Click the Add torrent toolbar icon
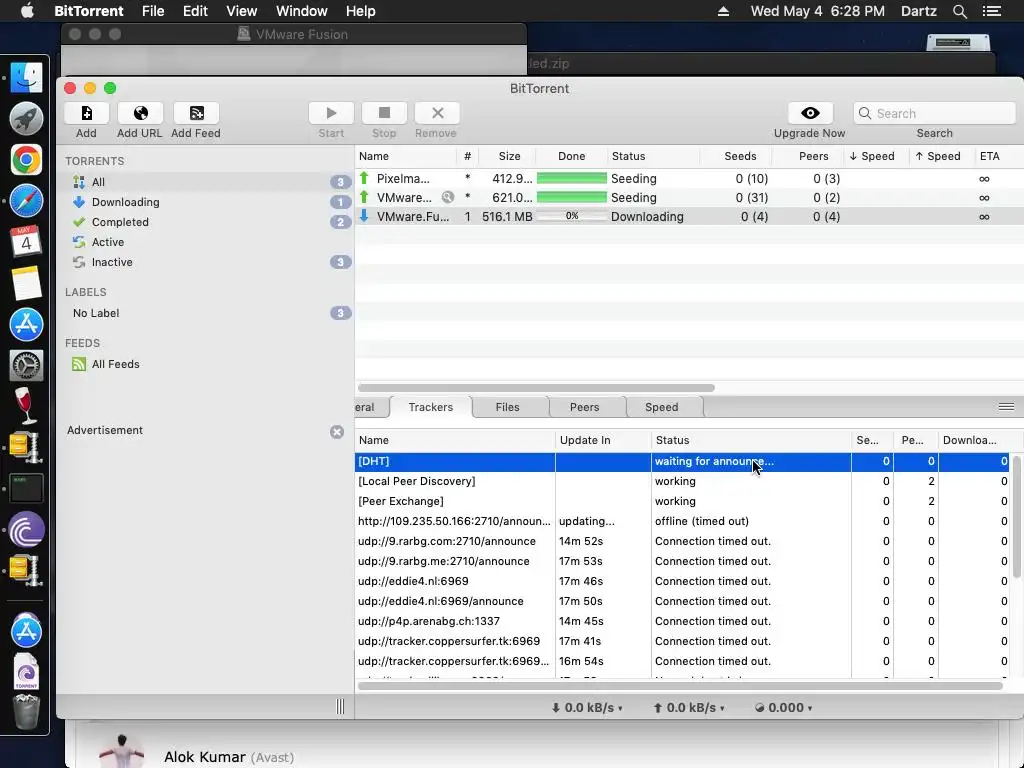 coord(86,113)
